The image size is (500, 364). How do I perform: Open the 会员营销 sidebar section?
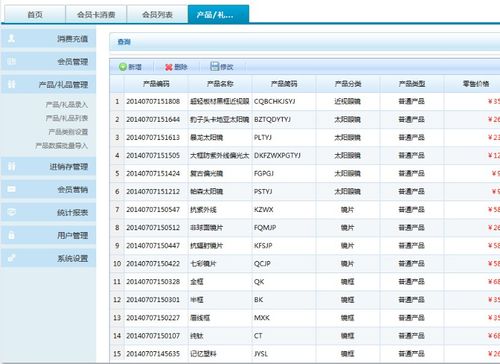pyautogui.click(x=48, y=189)
